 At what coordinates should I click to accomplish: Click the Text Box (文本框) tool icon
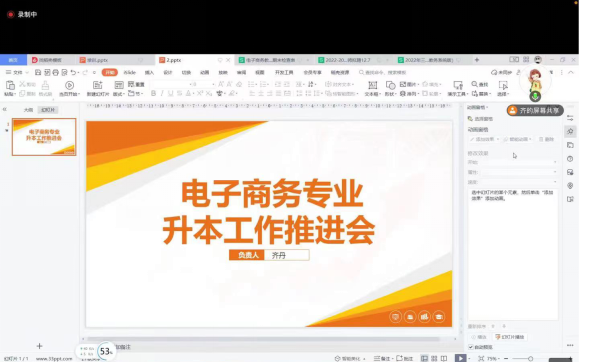[x=372, y=85]
